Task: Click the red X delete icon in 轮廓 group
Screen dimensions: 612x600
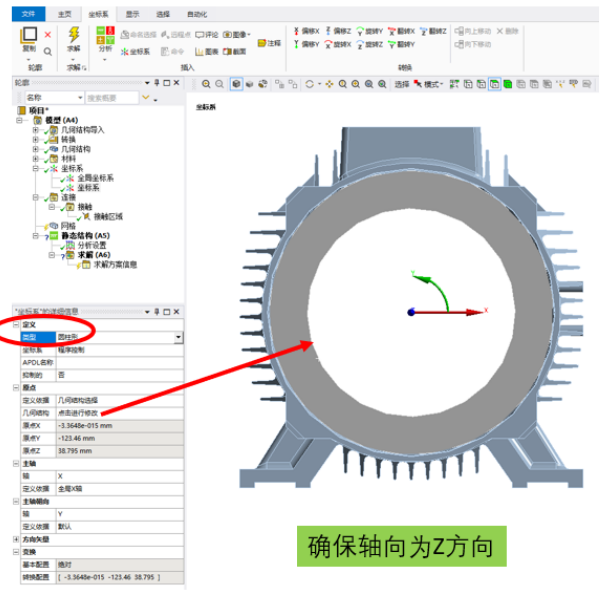Action: tap(48, 35)
